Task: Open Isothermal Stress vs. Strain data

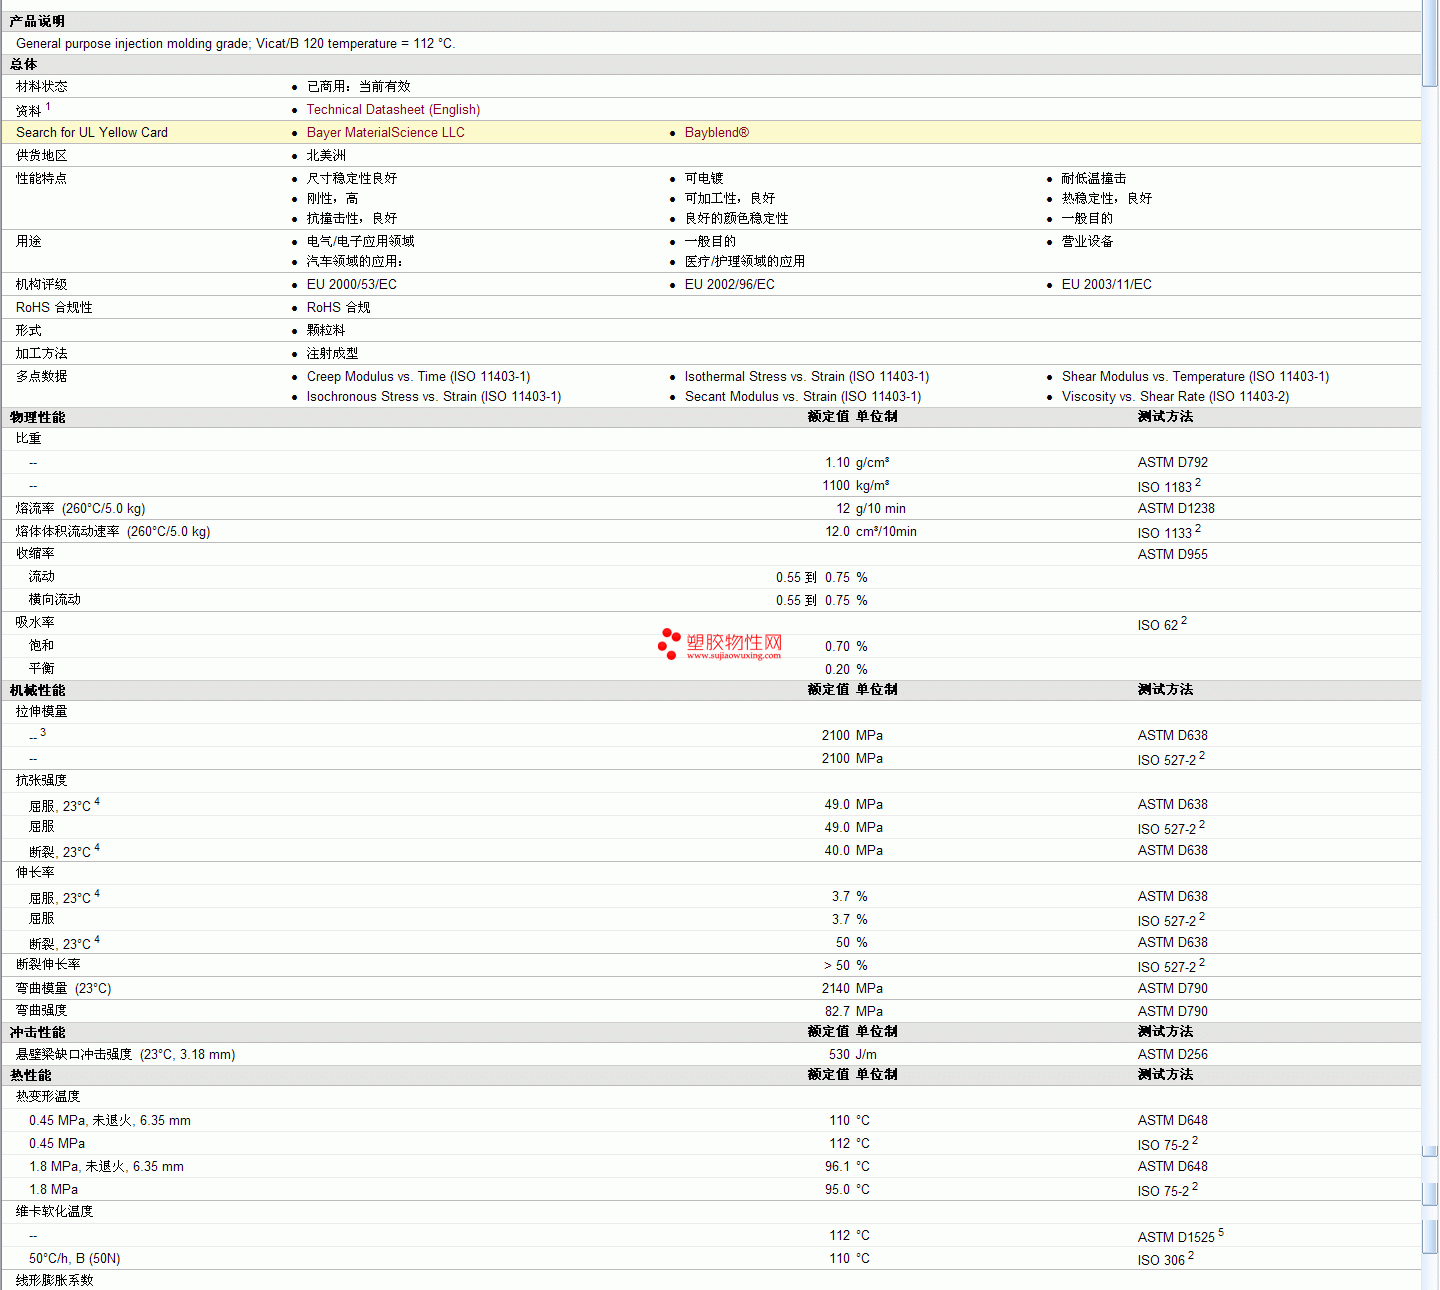Action: [807, 377]
